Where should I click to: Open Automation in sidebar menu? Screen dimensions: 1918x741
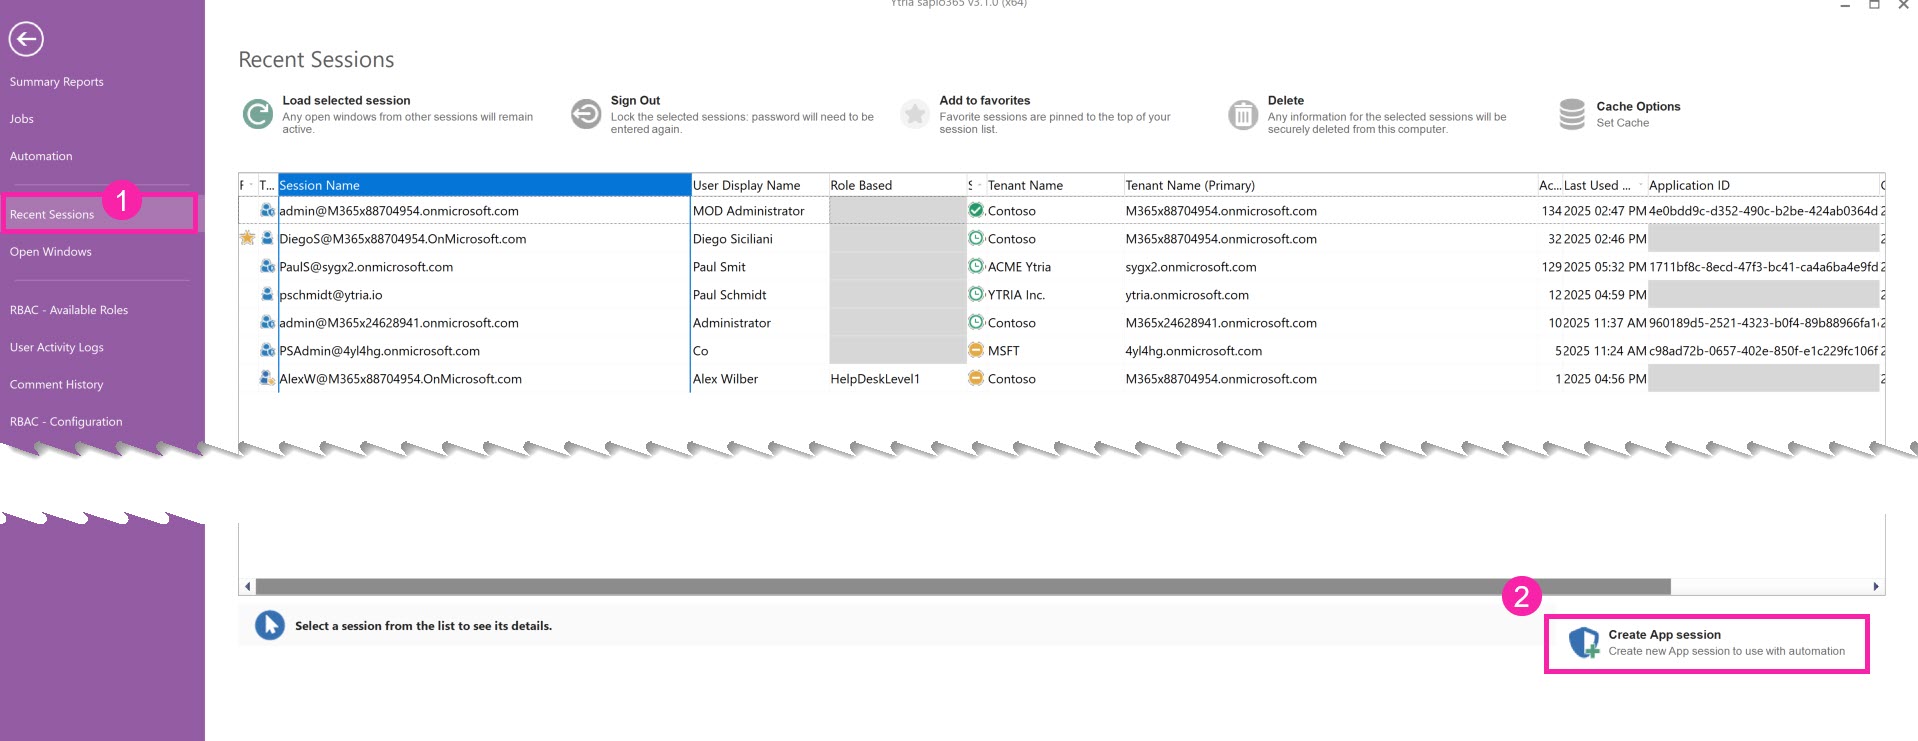tap(41, 156)
